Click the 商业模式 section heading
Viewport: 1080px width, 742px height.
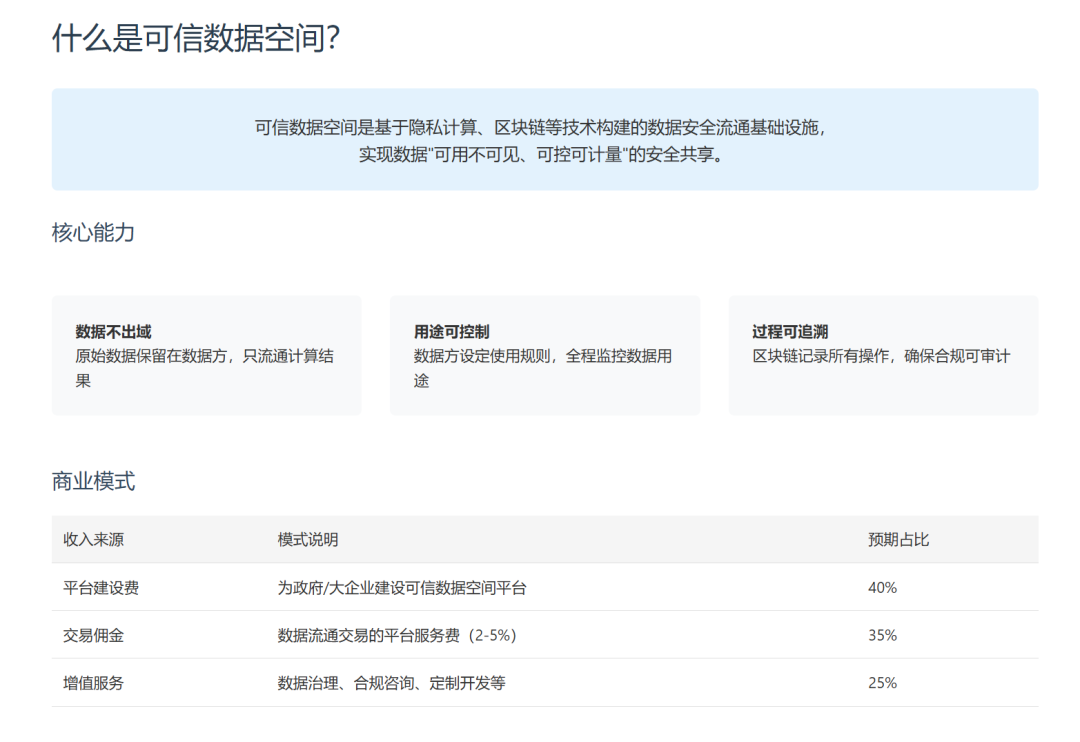coord(93,481)
